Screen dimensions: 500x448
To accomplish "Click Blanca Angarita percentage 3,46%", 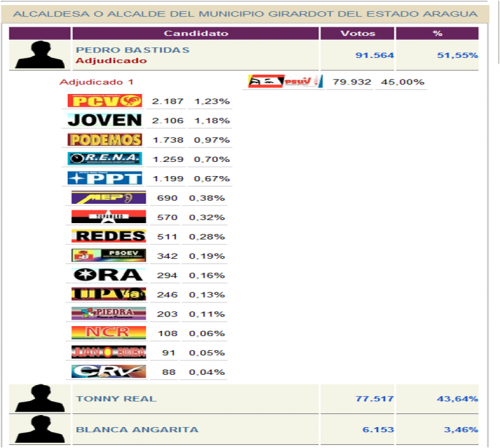I will 461,430.
